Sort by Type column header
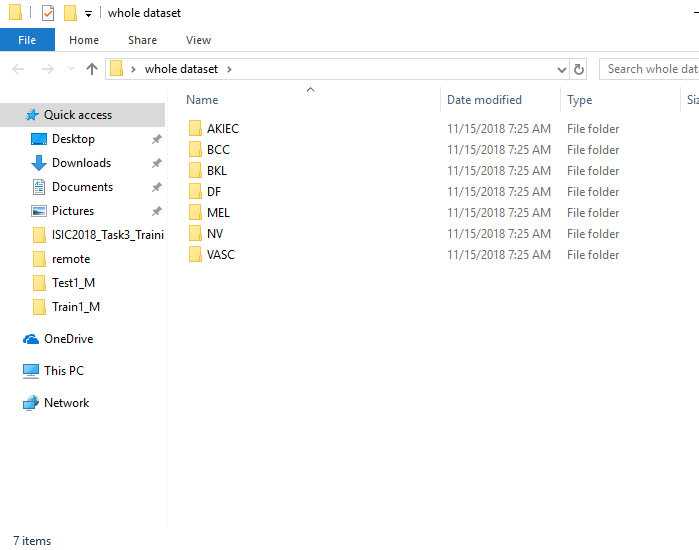This screenshot has height=550, width=699. click(579, 100)
